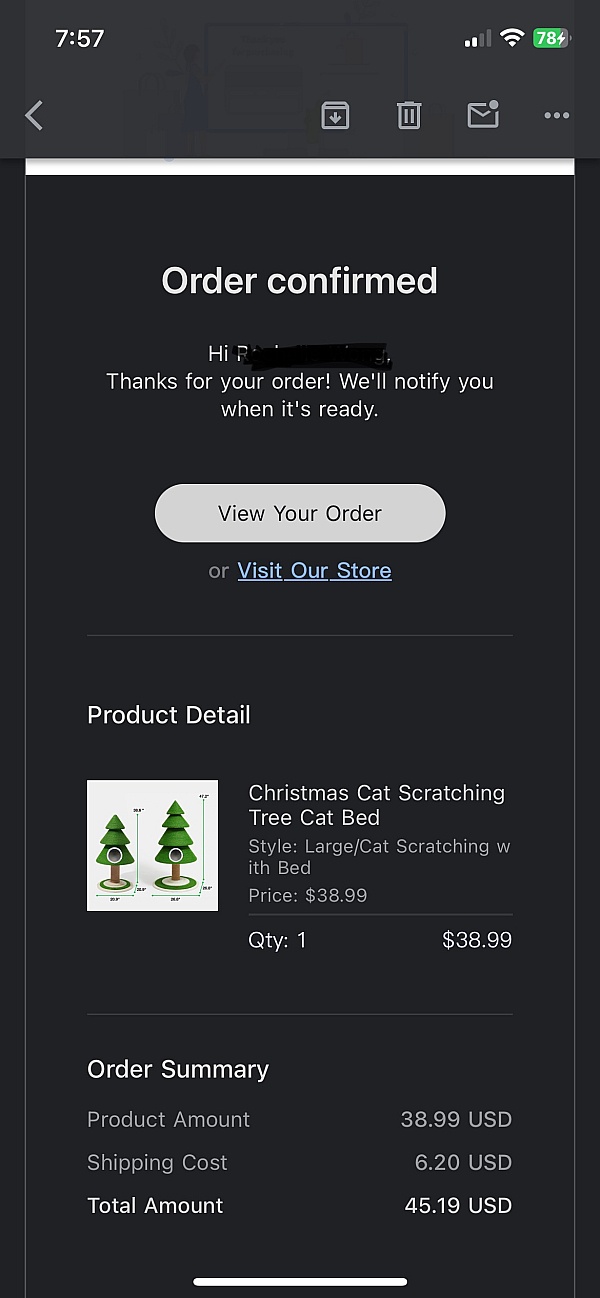Tap the Christmas Cat Scratching Tree Cat Bed title
Screen dimensions: 600x1298
pyautogui.click(x=376, y=805)
